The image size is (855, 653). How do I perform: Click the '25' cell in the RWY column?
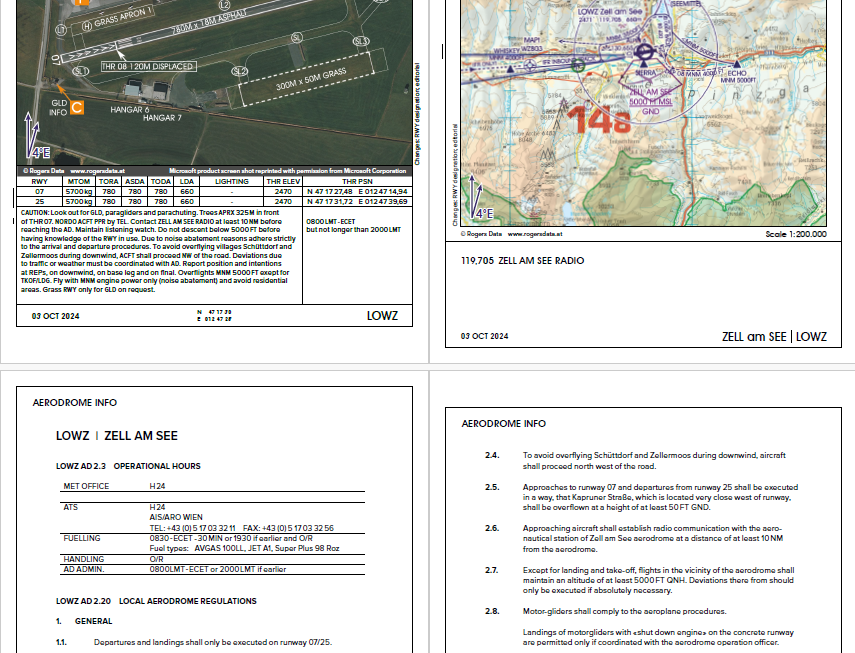(x=39, y=202)
